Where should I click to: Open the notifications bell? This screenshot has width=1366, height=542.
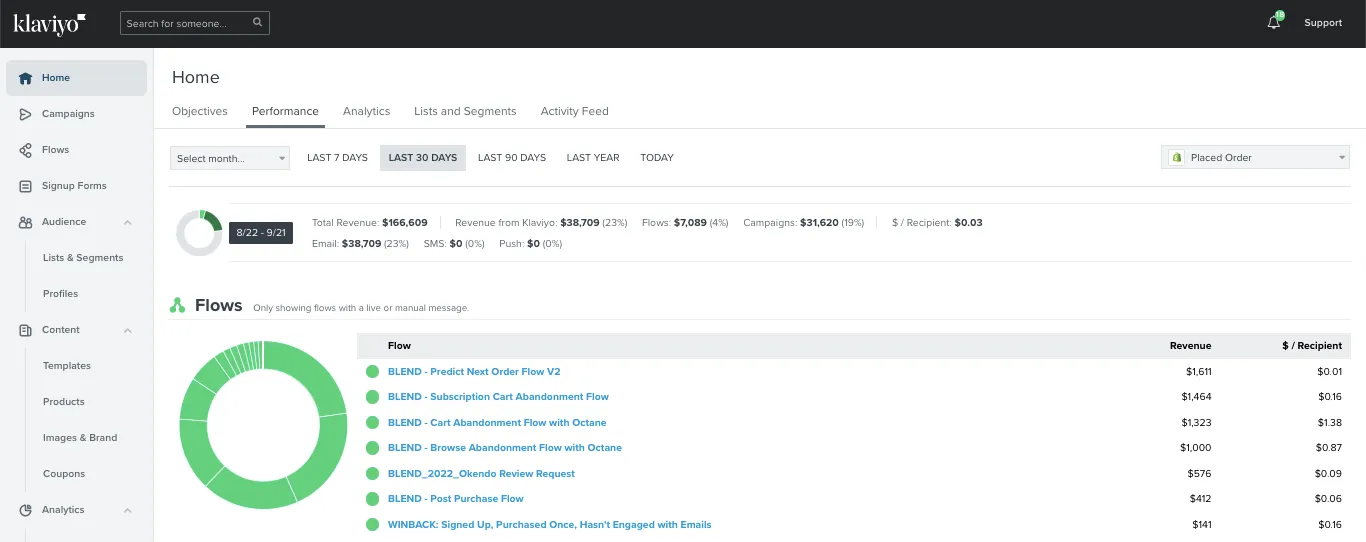[x=1274, y=22]
